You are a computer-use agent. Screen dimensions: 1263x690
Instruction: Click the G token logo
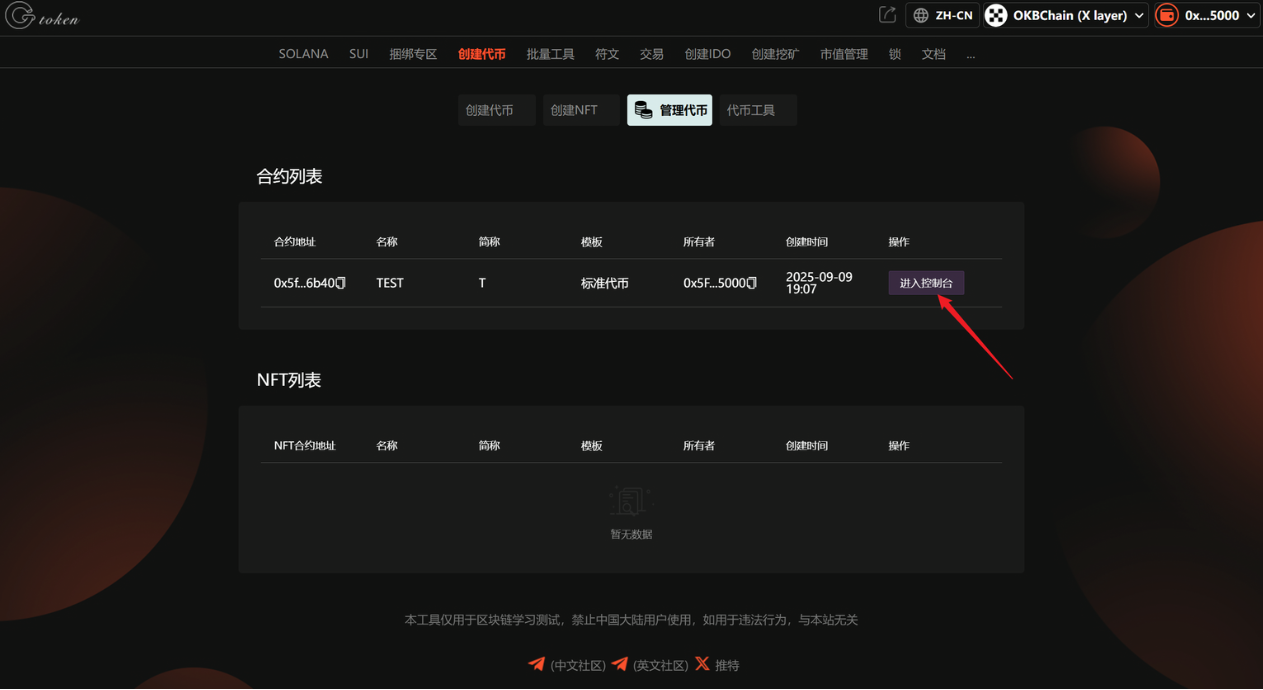(42, 16)
